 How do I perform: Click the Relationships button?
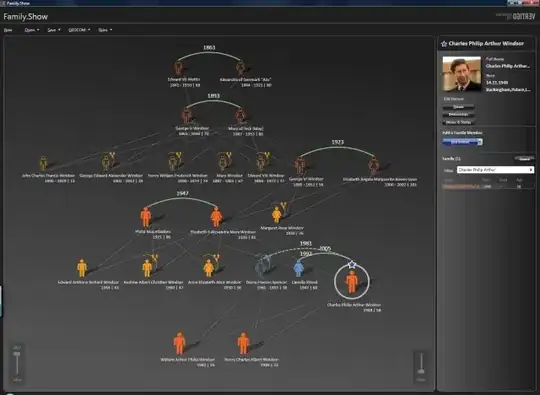458,114
